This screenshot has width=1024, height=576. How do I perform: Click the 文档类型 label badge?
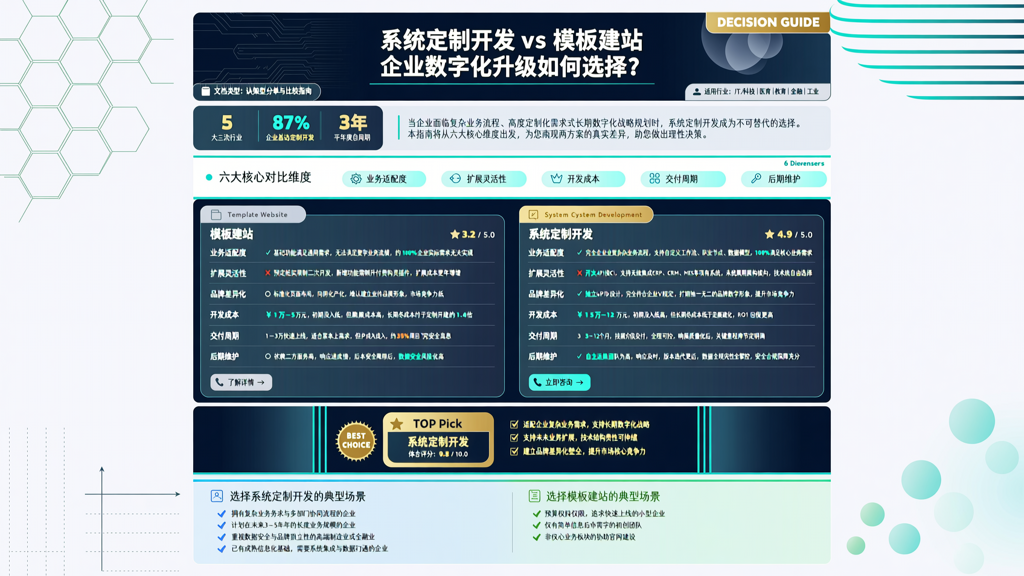click(257, 91)
